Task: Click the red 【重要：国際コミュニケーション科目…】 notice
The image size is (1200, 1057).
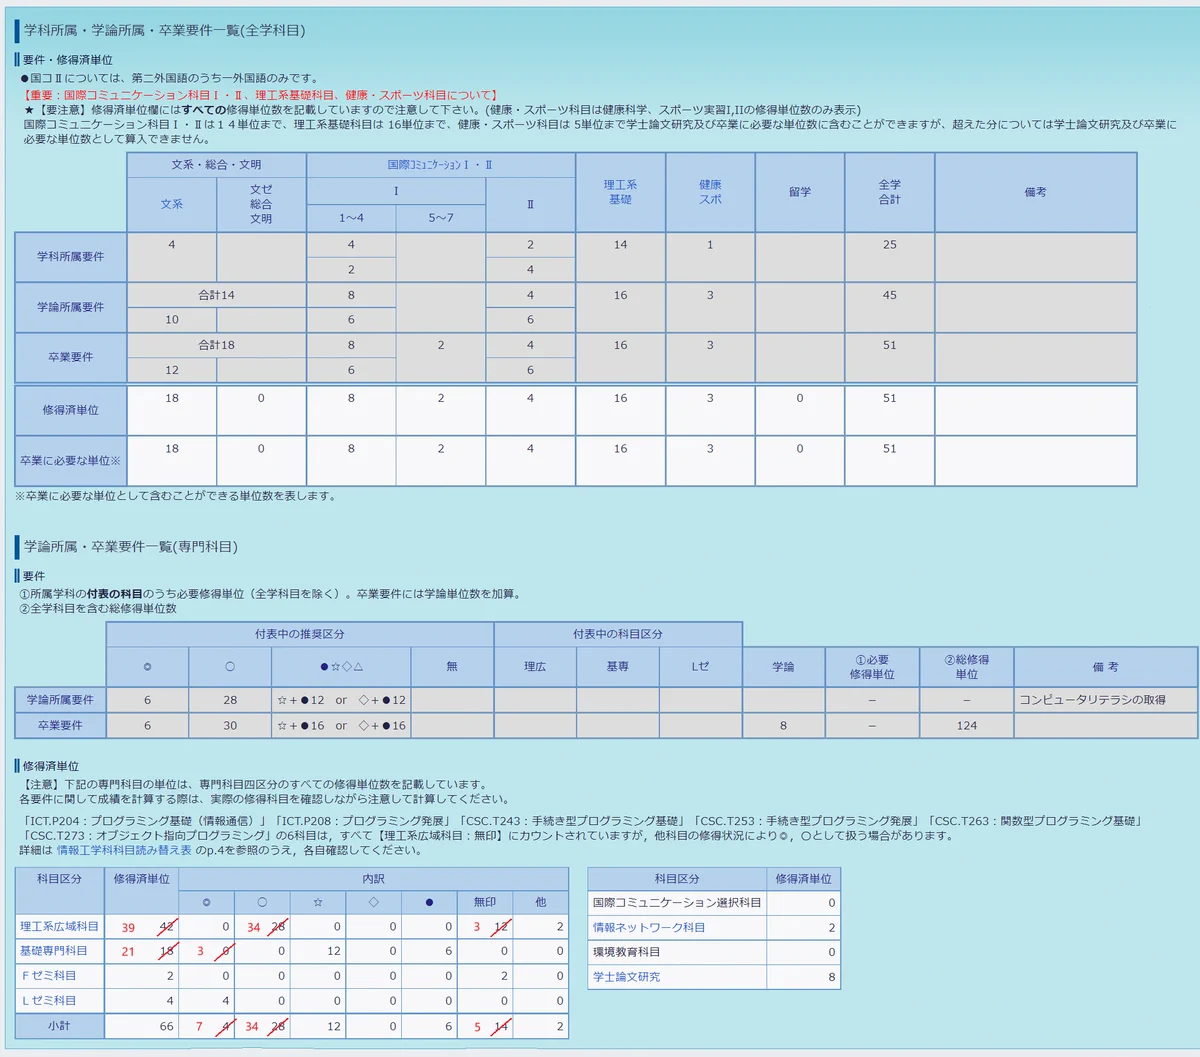Action: [260, 95]
